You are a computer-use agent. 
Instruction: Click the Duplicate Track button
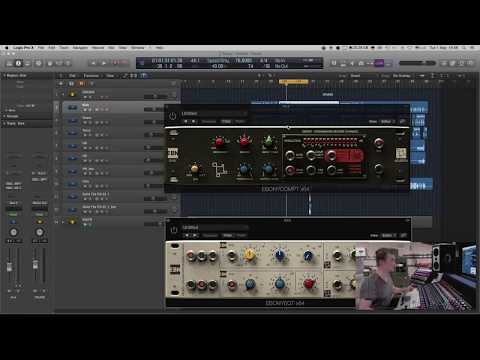[x=71, y=83]
